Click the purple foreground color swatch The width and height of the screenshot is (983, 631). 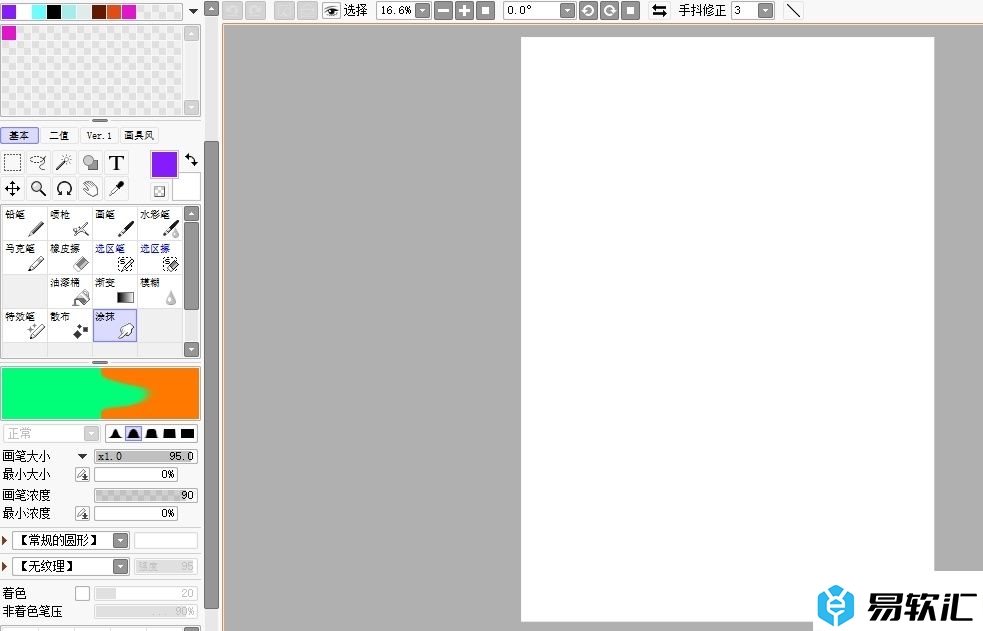coord(164,164)
